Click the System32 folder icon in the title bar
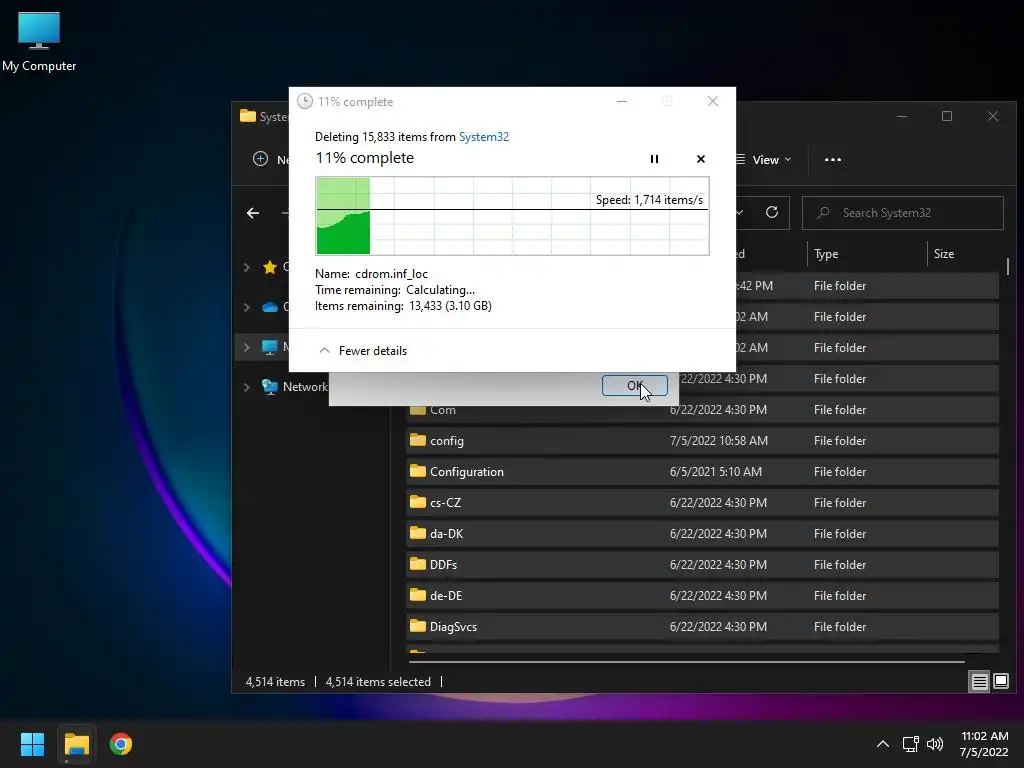1024x768 pixels. pos(248,116)
